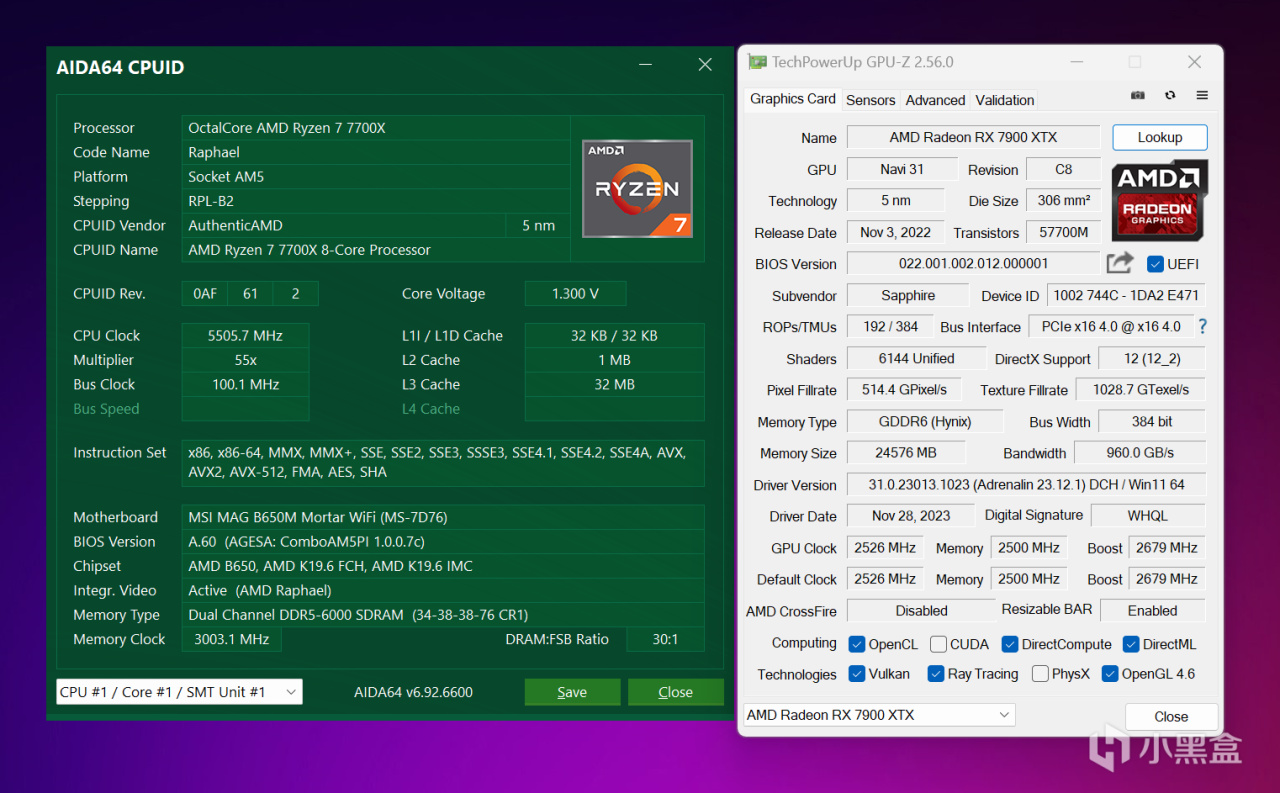1280x793 pixels.
Task: Click the GPU-Z screenshot camera icon
Action: coord(1138,96)
